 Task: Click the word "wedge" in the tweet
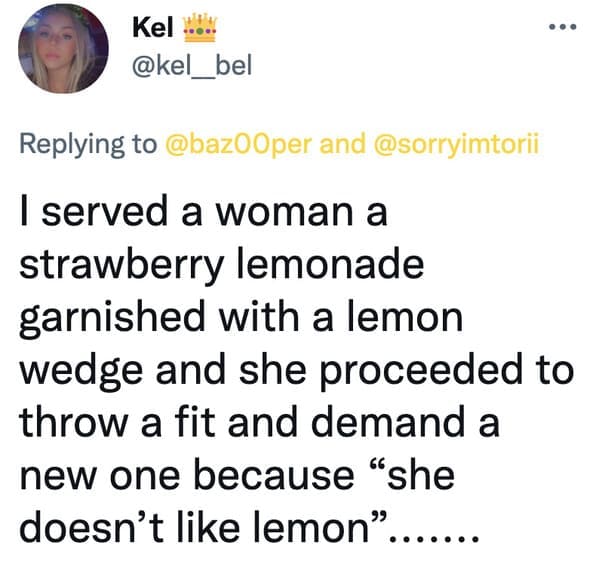click(81, 372)
